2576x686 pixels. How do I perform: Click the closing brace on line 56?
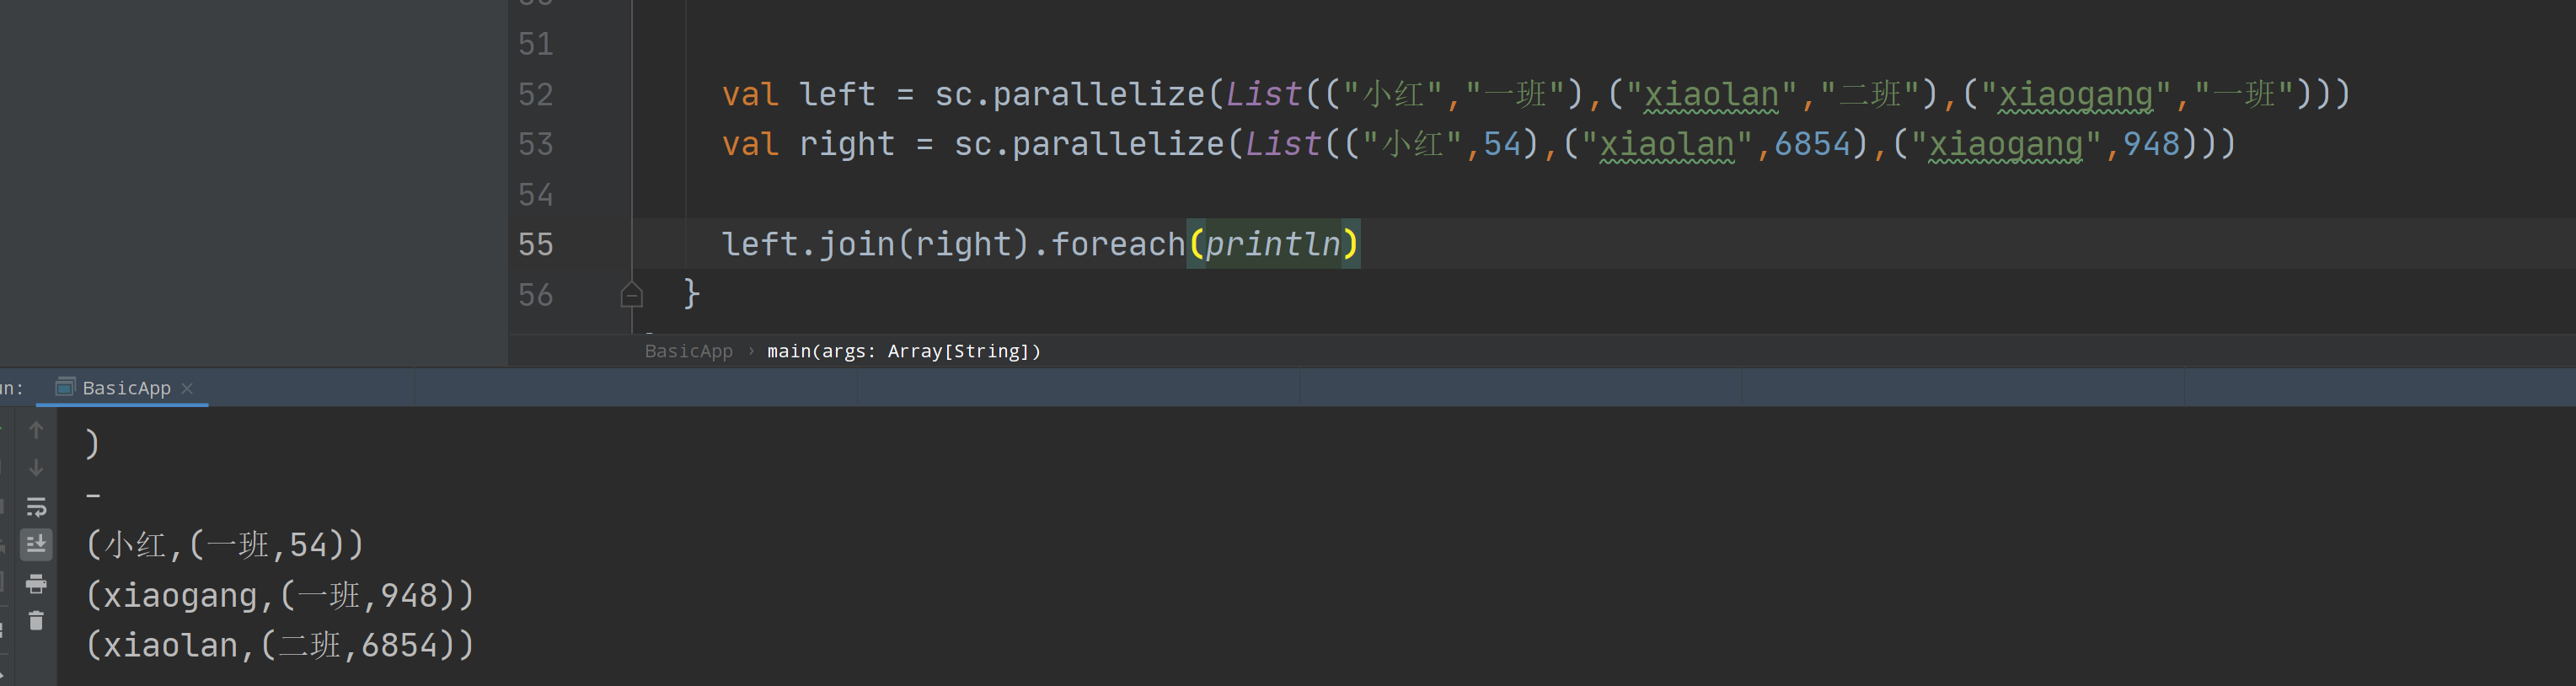pyautogui.click(x=691, y=294)
